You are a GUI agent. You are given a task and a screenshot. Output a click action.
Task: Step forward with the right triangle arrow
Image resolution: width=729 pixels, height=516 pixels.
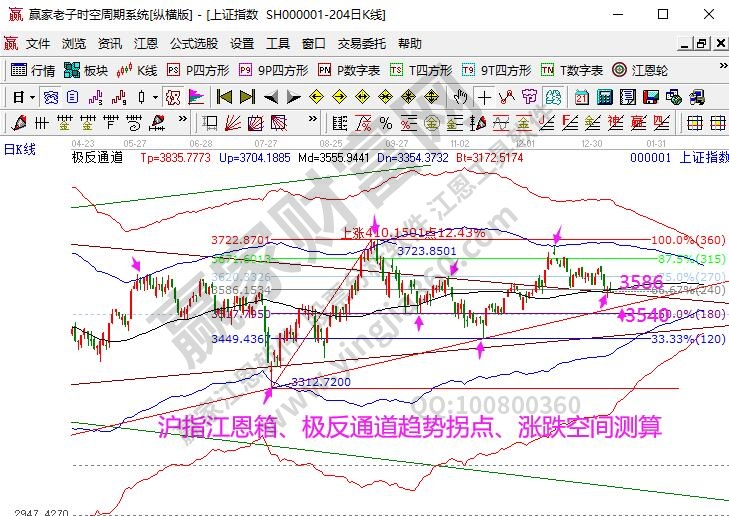click(293, 98)
